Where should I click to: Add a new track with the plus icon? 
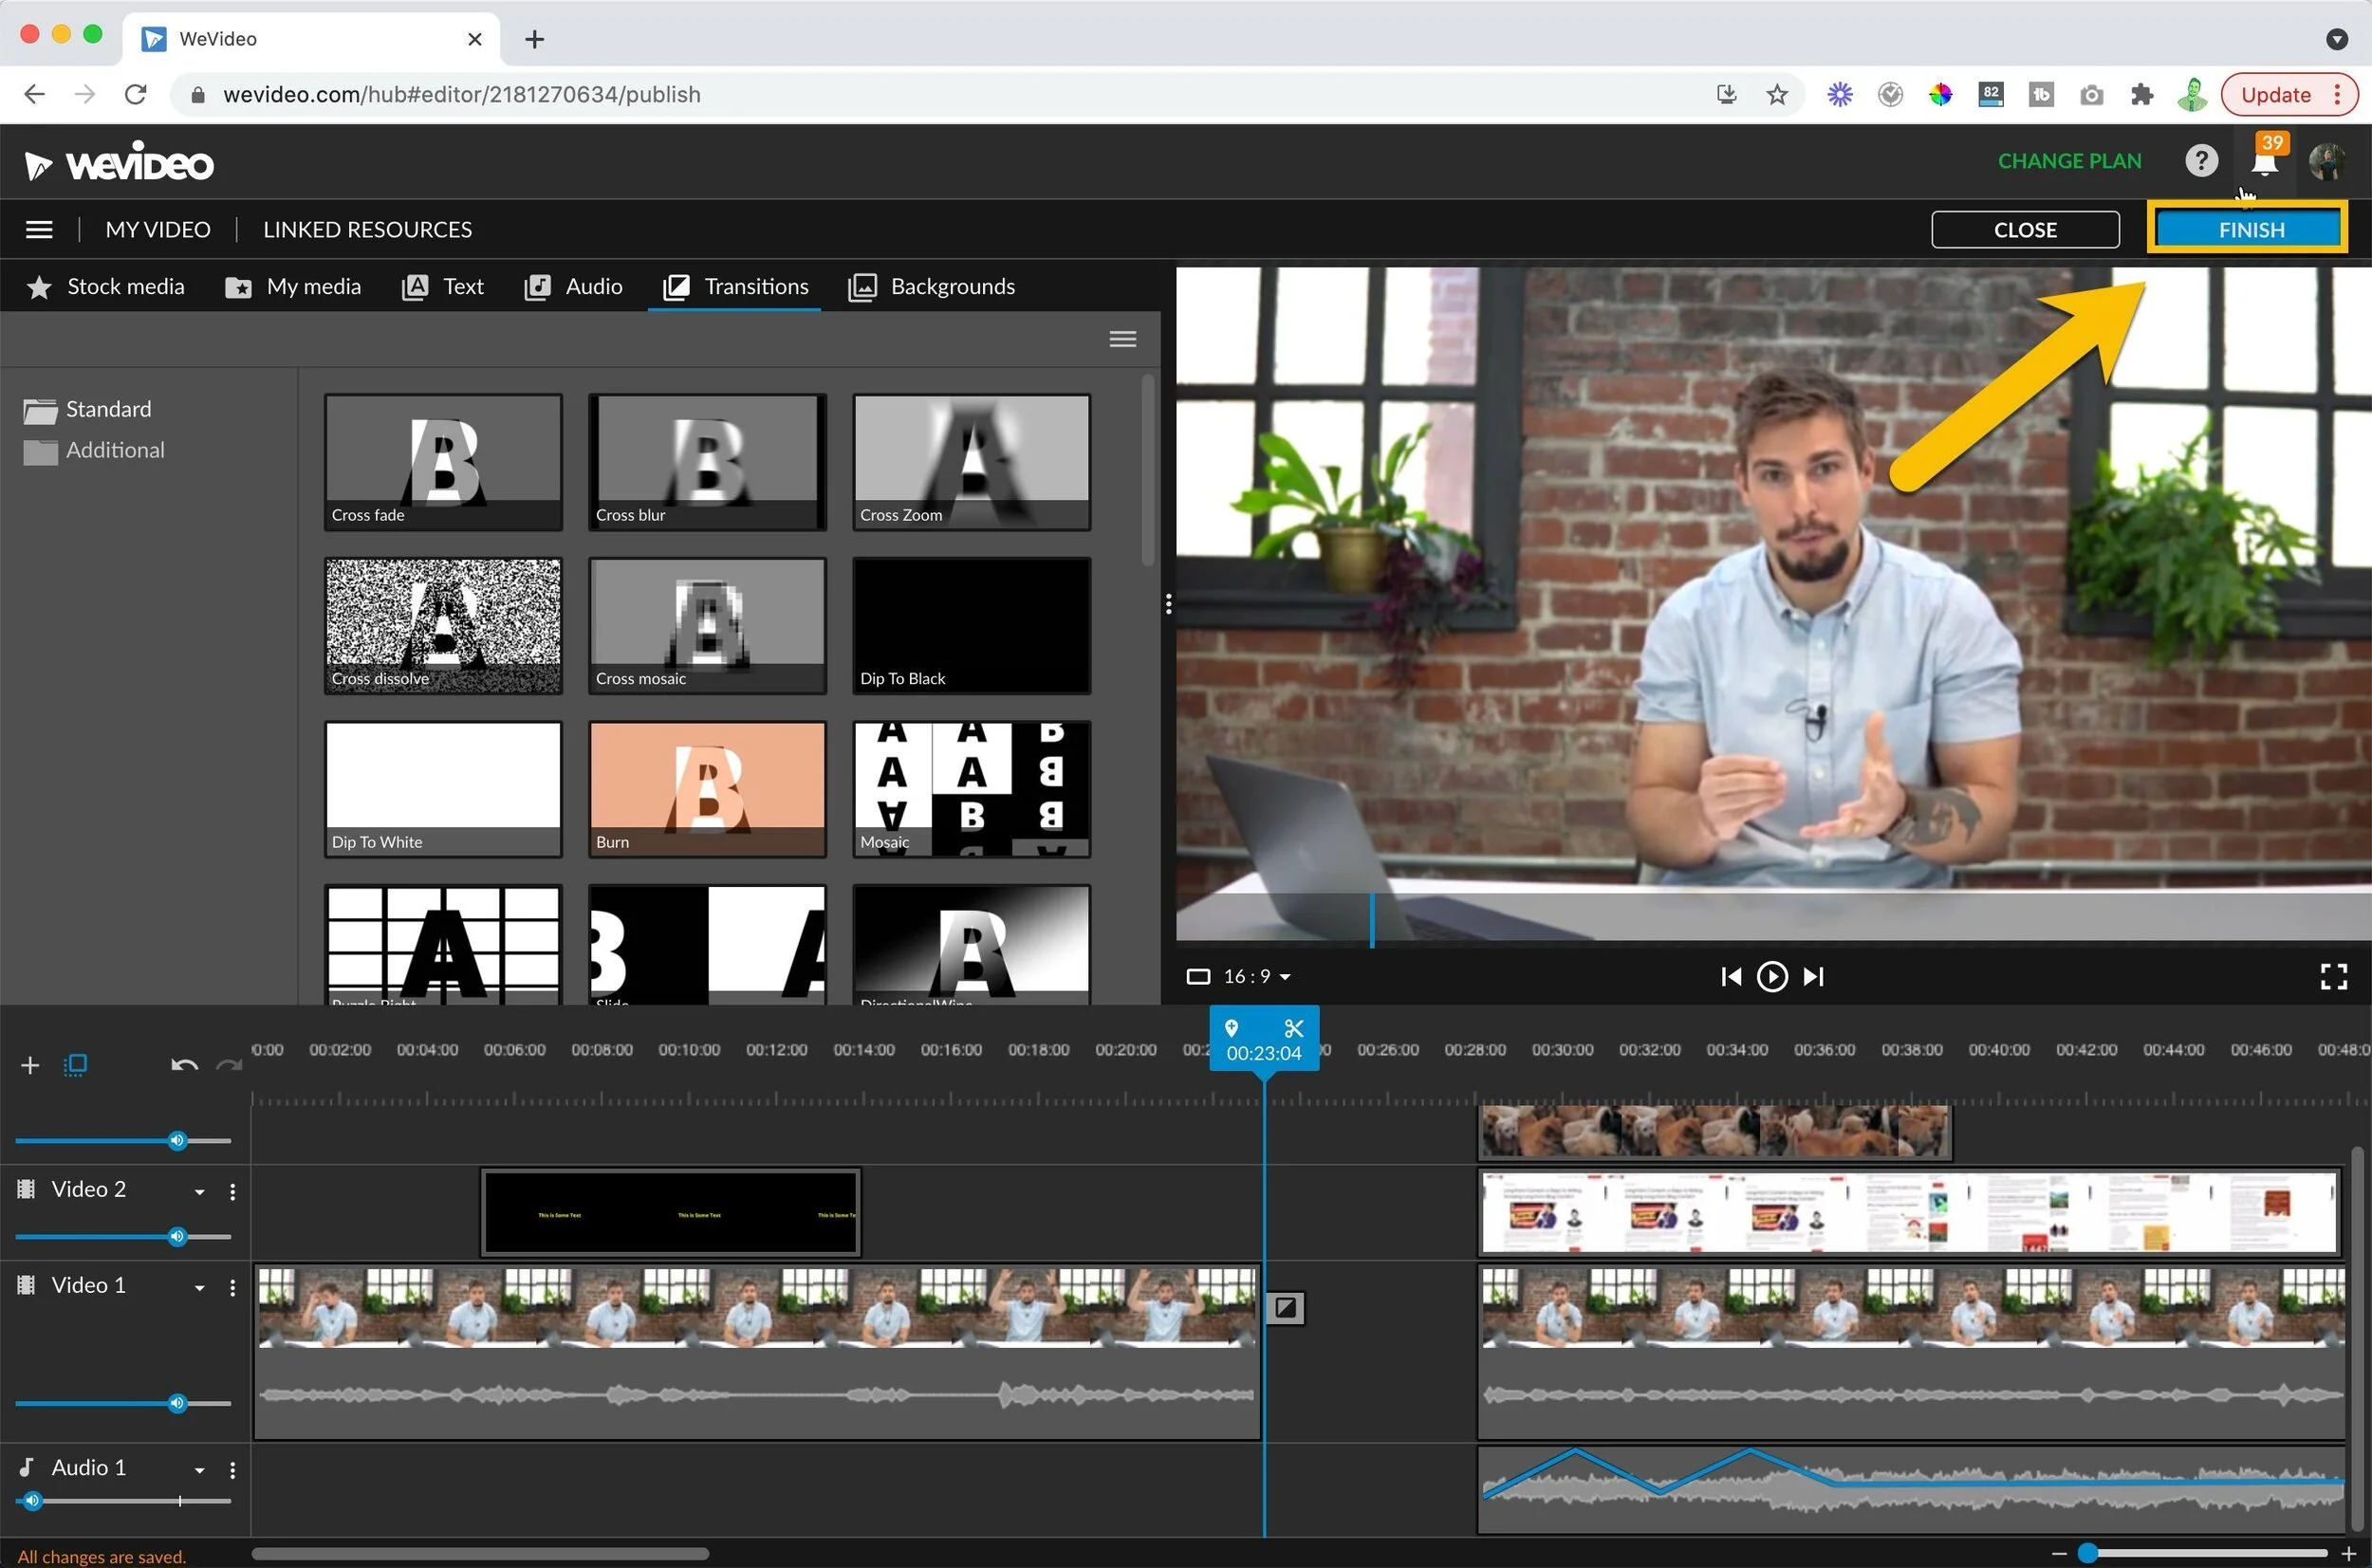pyautogui.click(x=30, y=1065)
